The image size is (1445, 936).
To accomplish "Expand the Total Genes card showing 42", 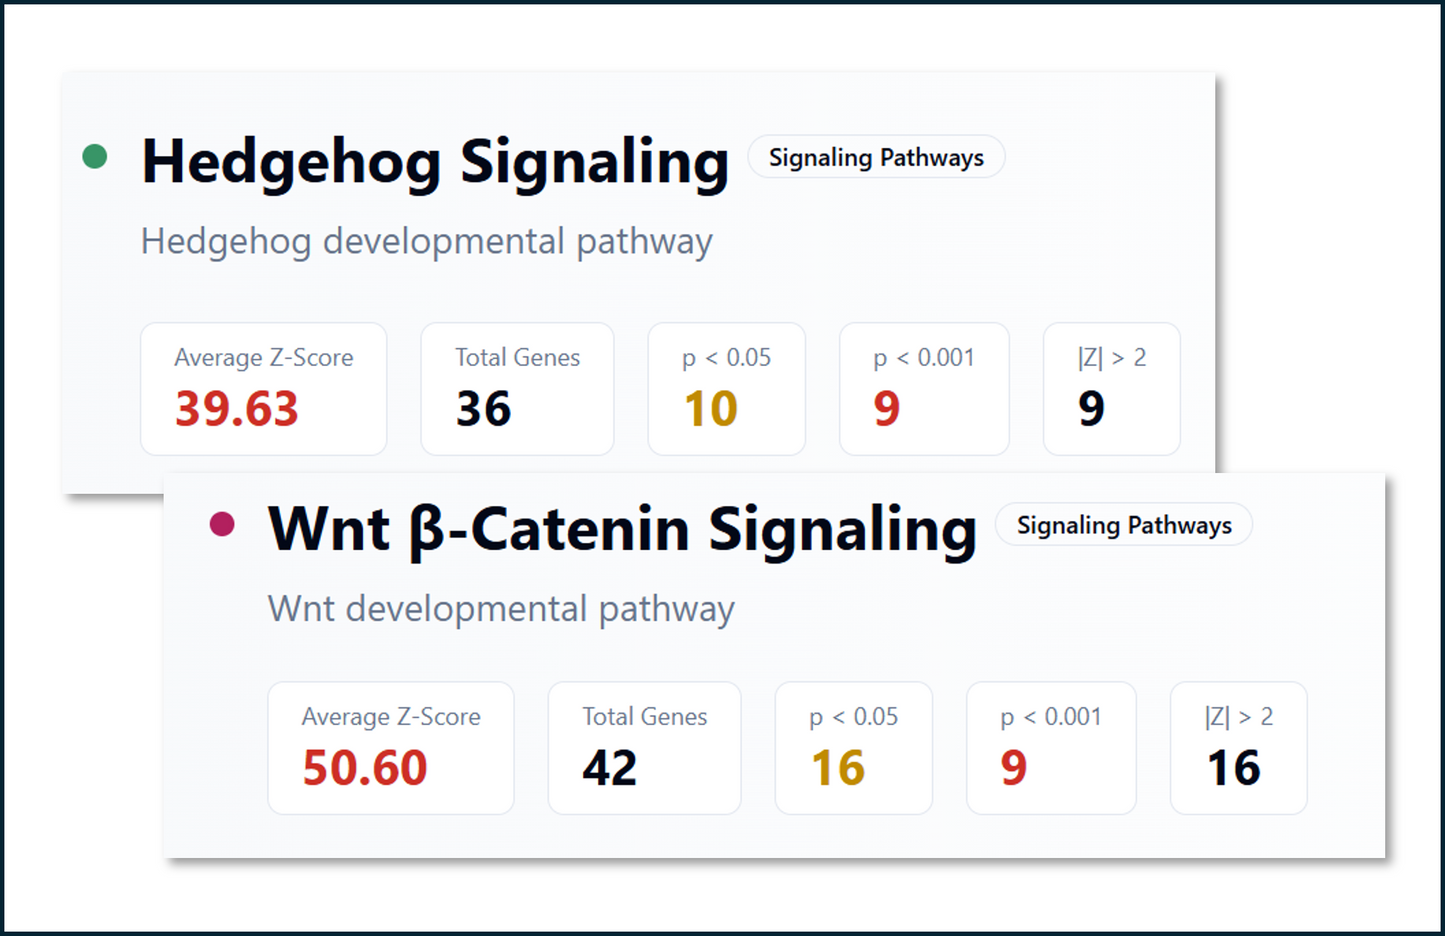I will click(x=644, y=747).
